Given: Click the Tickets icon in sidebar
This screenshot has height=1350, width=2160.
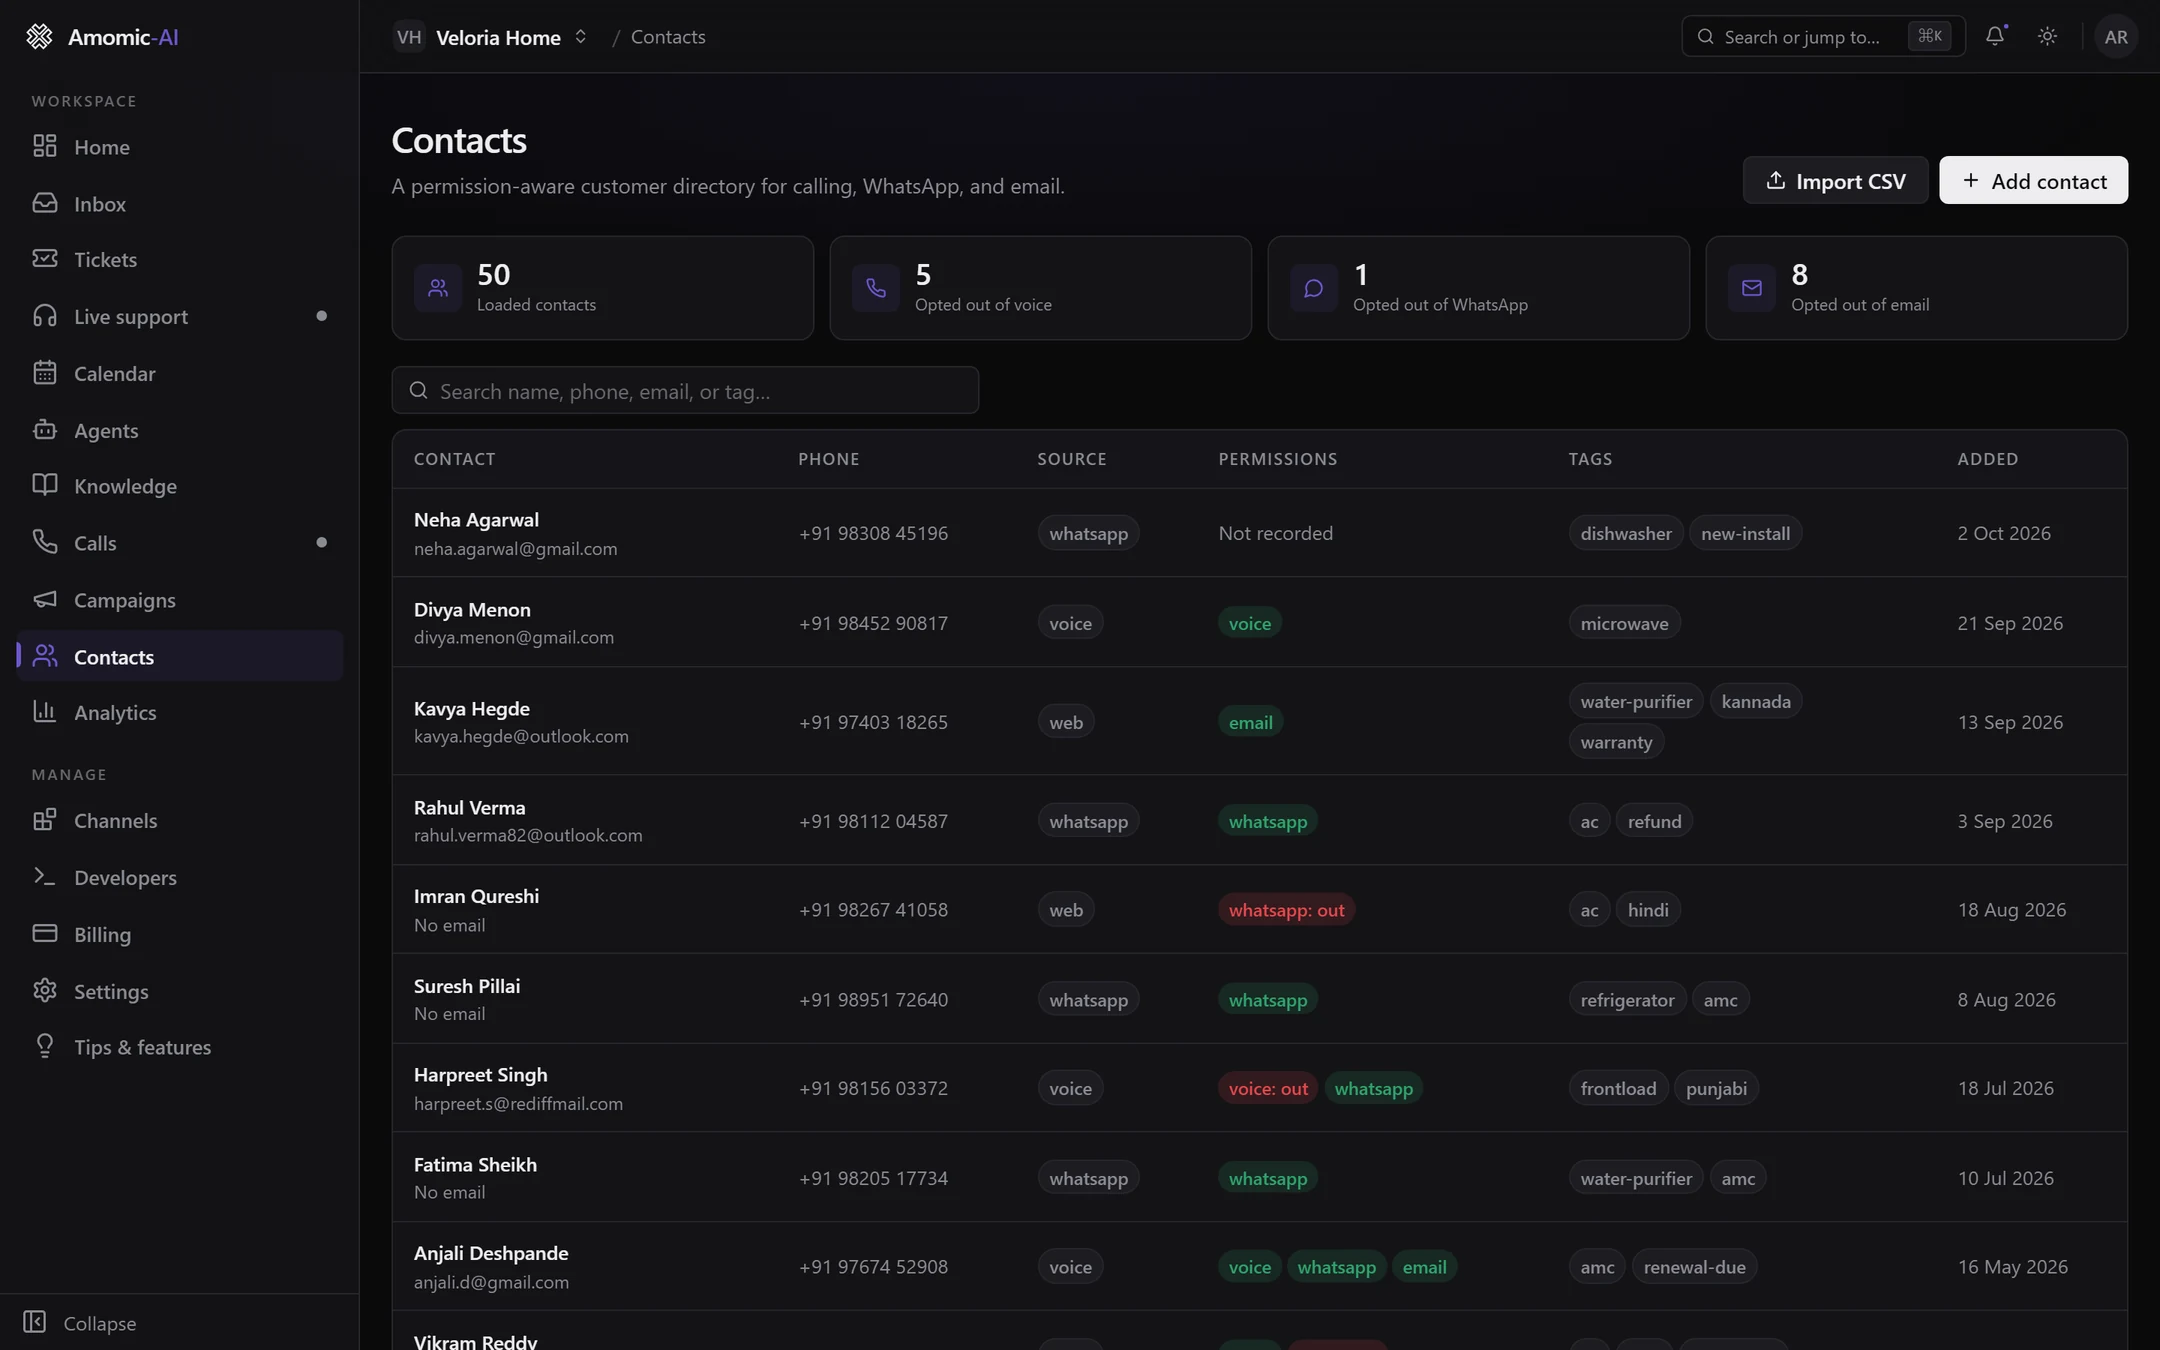Looking at the screenshot, I should (x=45, y=259).
